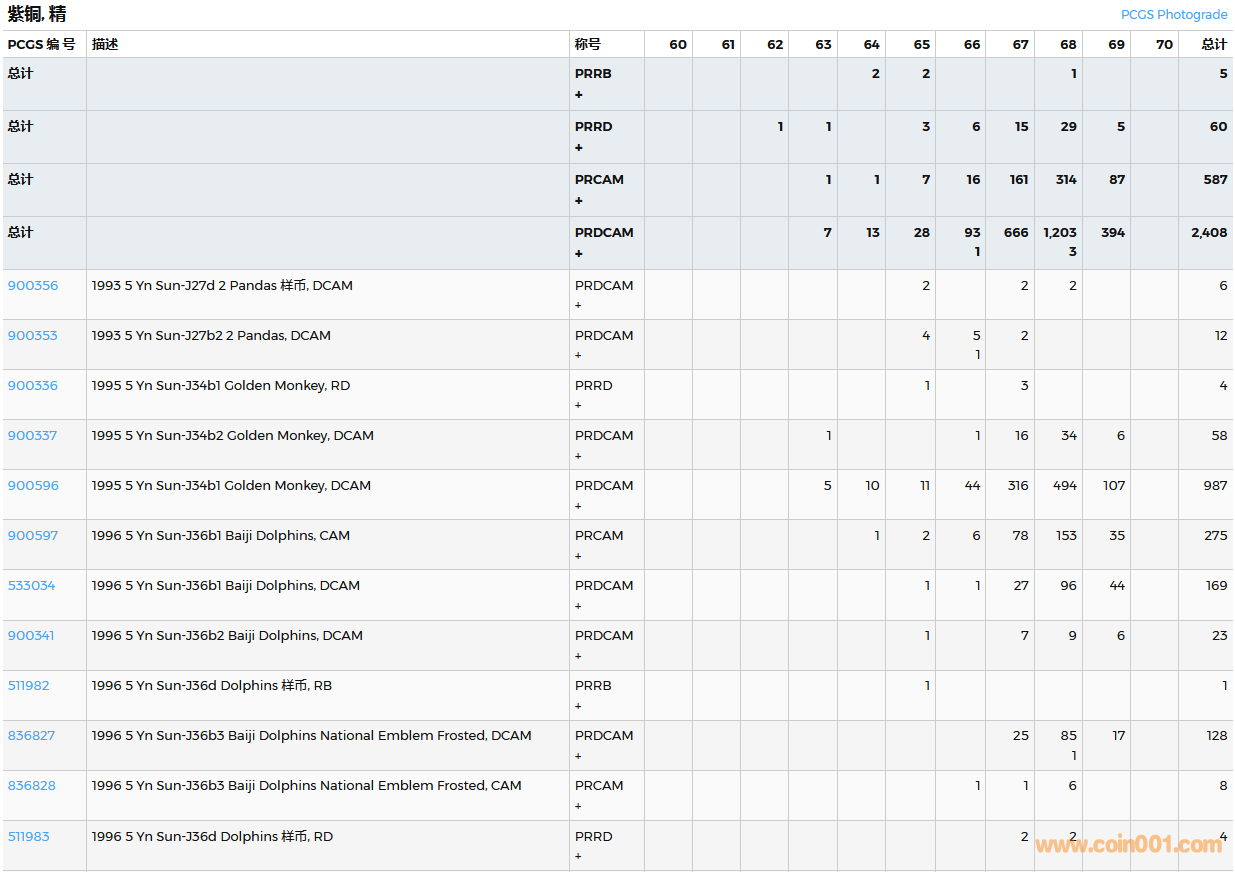Select PCGS number 533034 link
Screen dimensions: 1235x872
[x=32, y=585]
